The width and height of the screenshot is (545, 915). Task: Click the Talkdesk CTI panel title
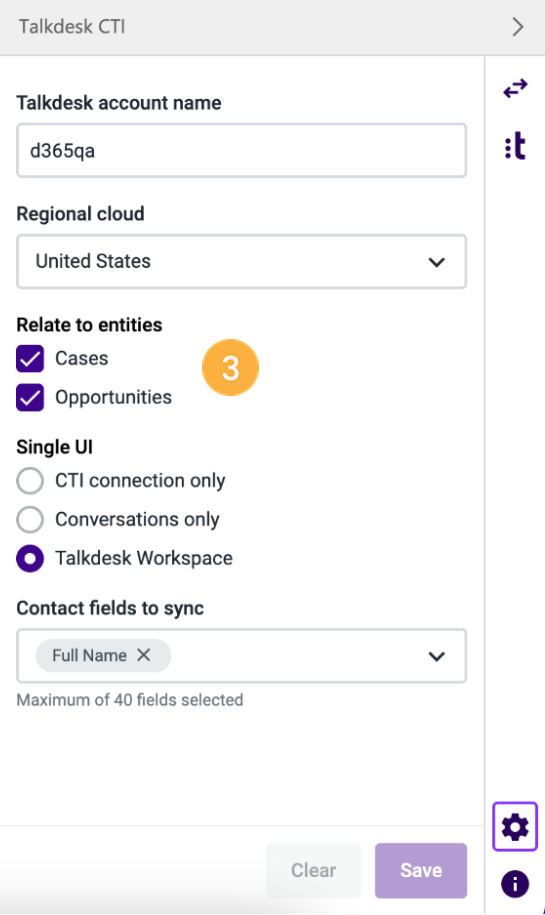point(72,27)
